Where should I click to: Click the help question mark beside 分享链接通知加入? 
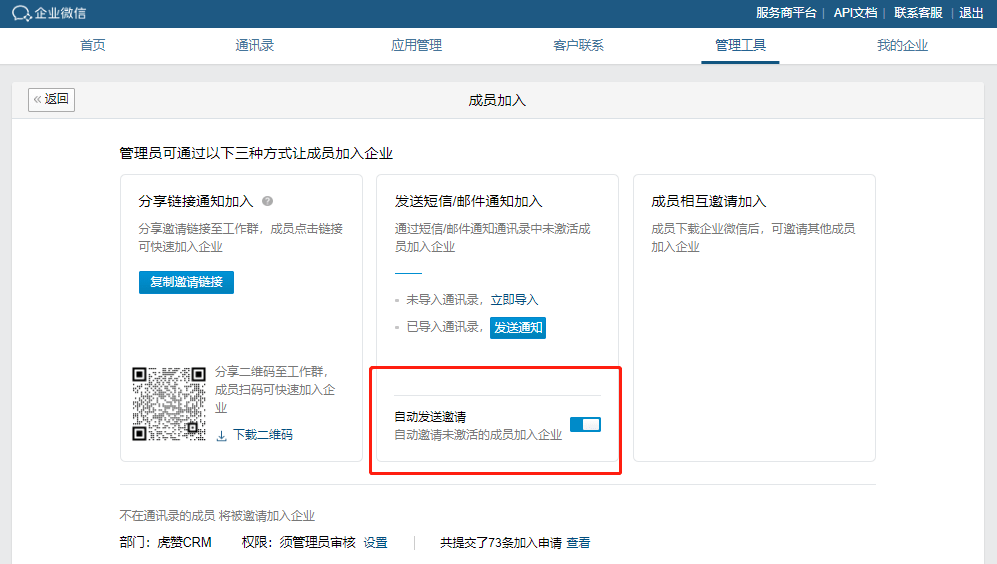(x=268, y=201)
